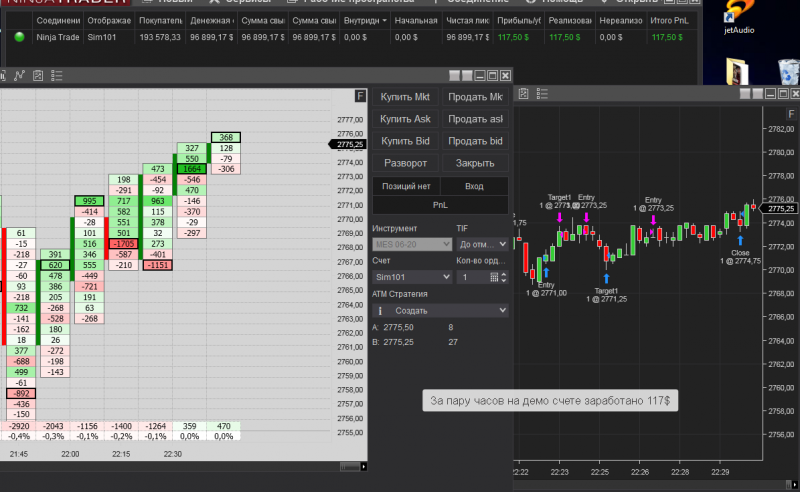Click the left chart scroll-right arrow
This screenshot has height=492, width=800.
[364, 466]
